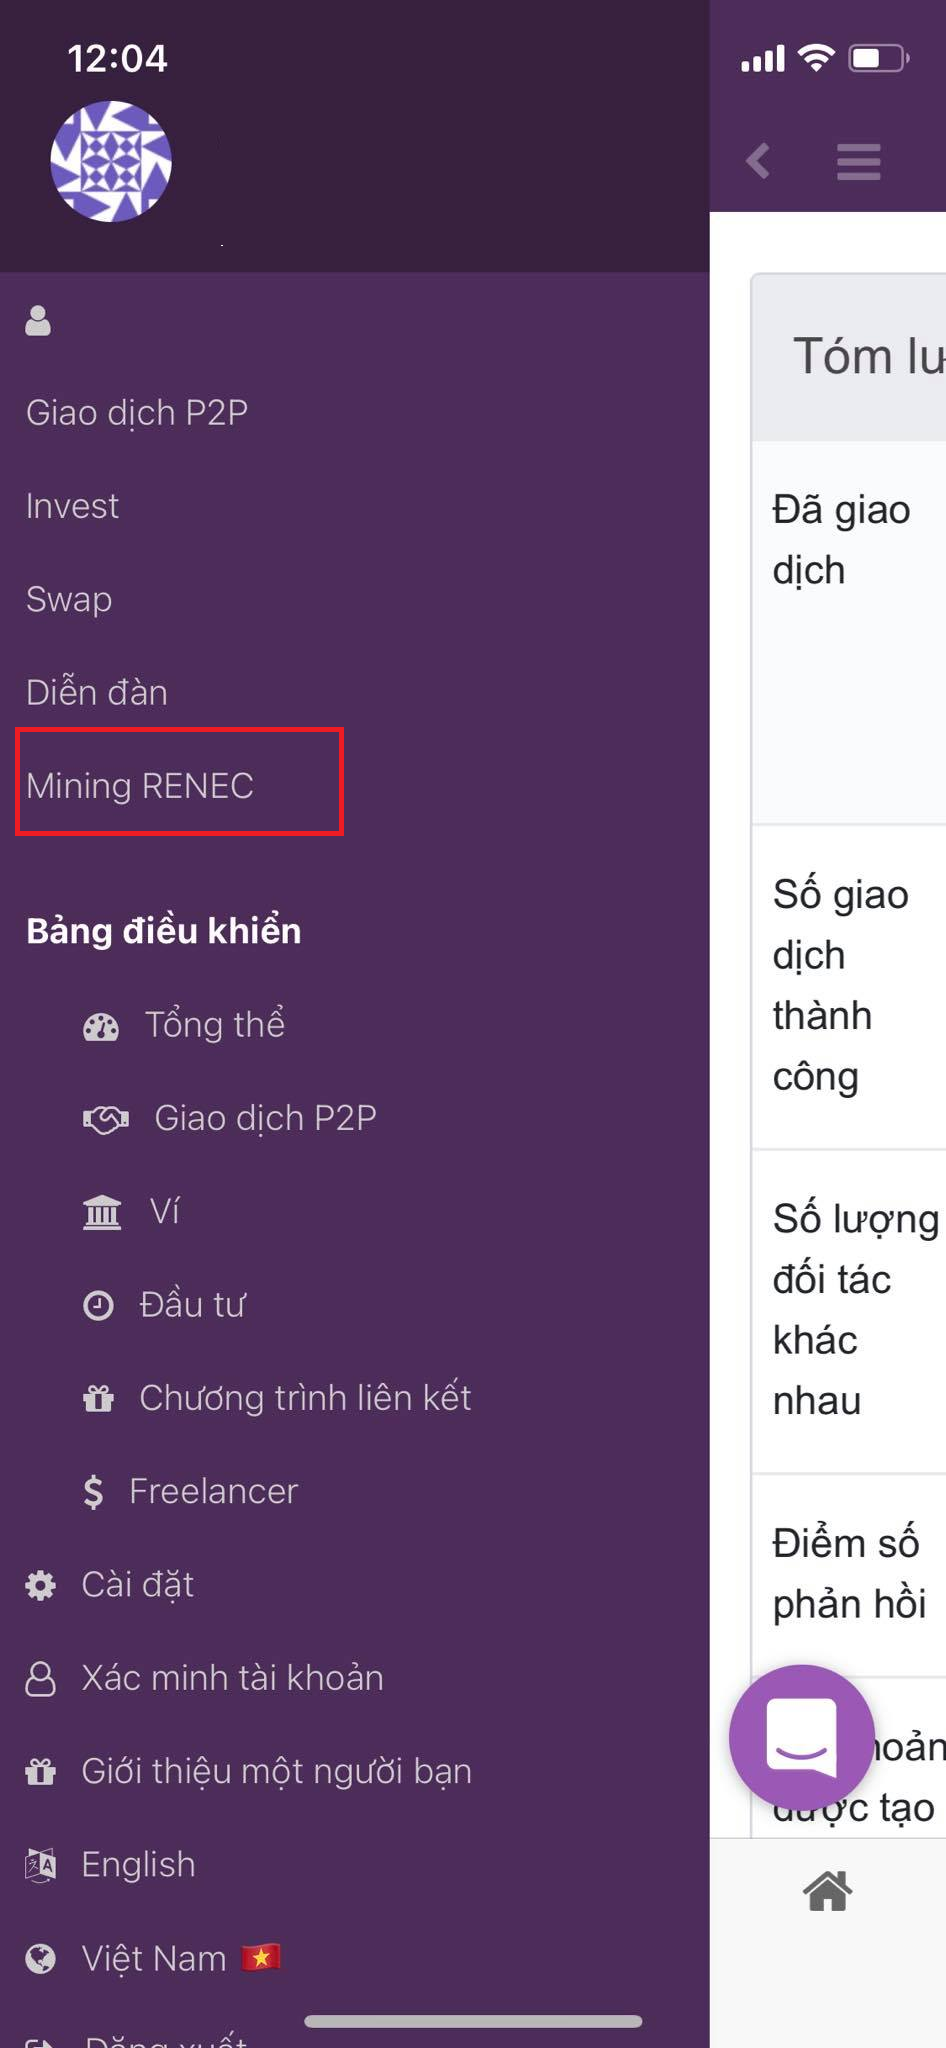The height and width of the screenshot is (2048, 946).
Task: Open Xác minh tài khoản verification link
Action: click(231, 1678)
